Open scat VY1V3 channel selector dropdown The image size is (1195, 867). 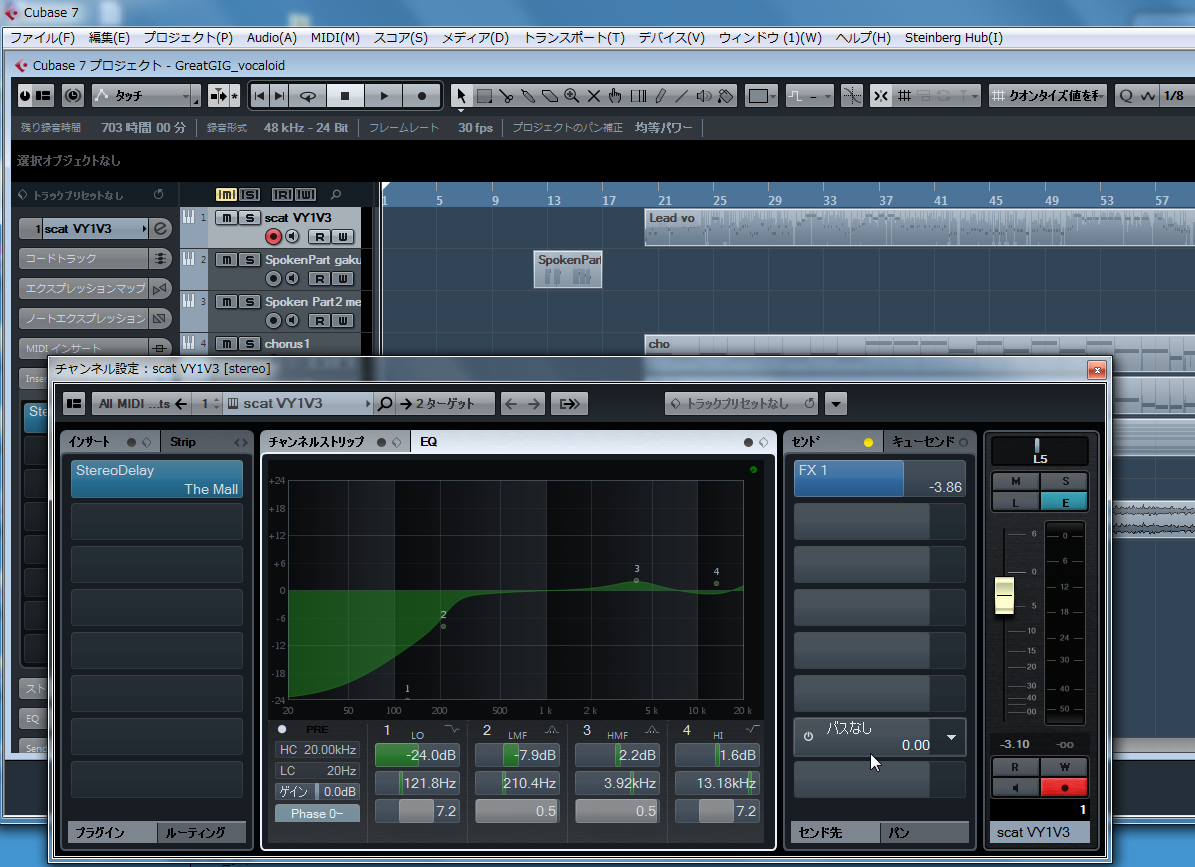click(300, 404)
